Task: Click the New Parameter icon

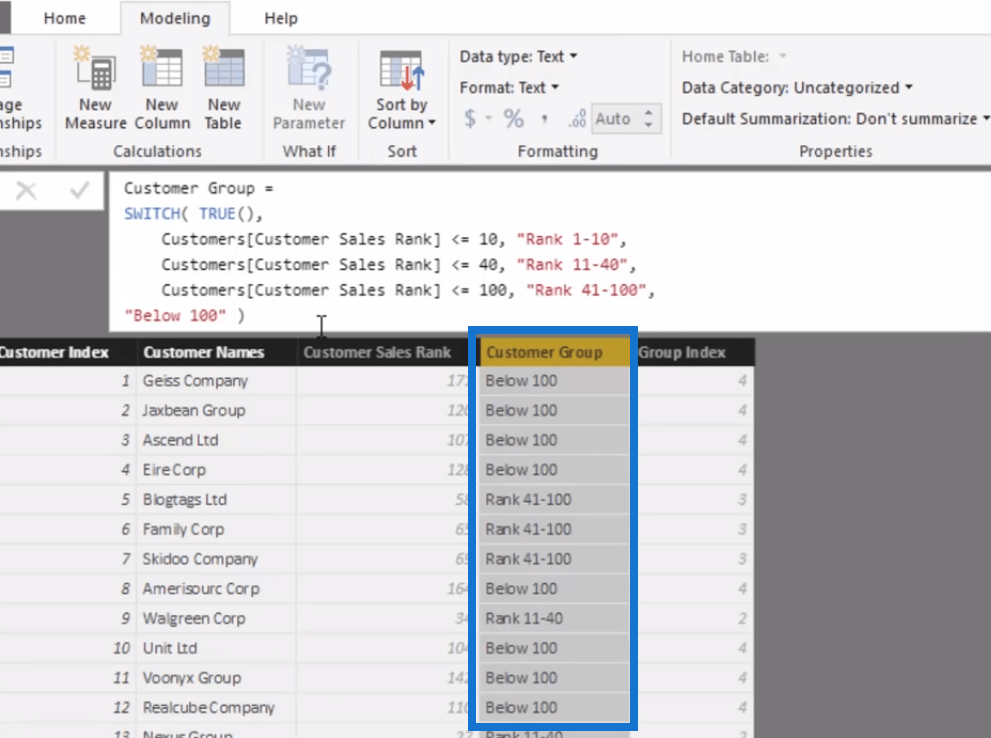Action: click(x=309, y=68)
